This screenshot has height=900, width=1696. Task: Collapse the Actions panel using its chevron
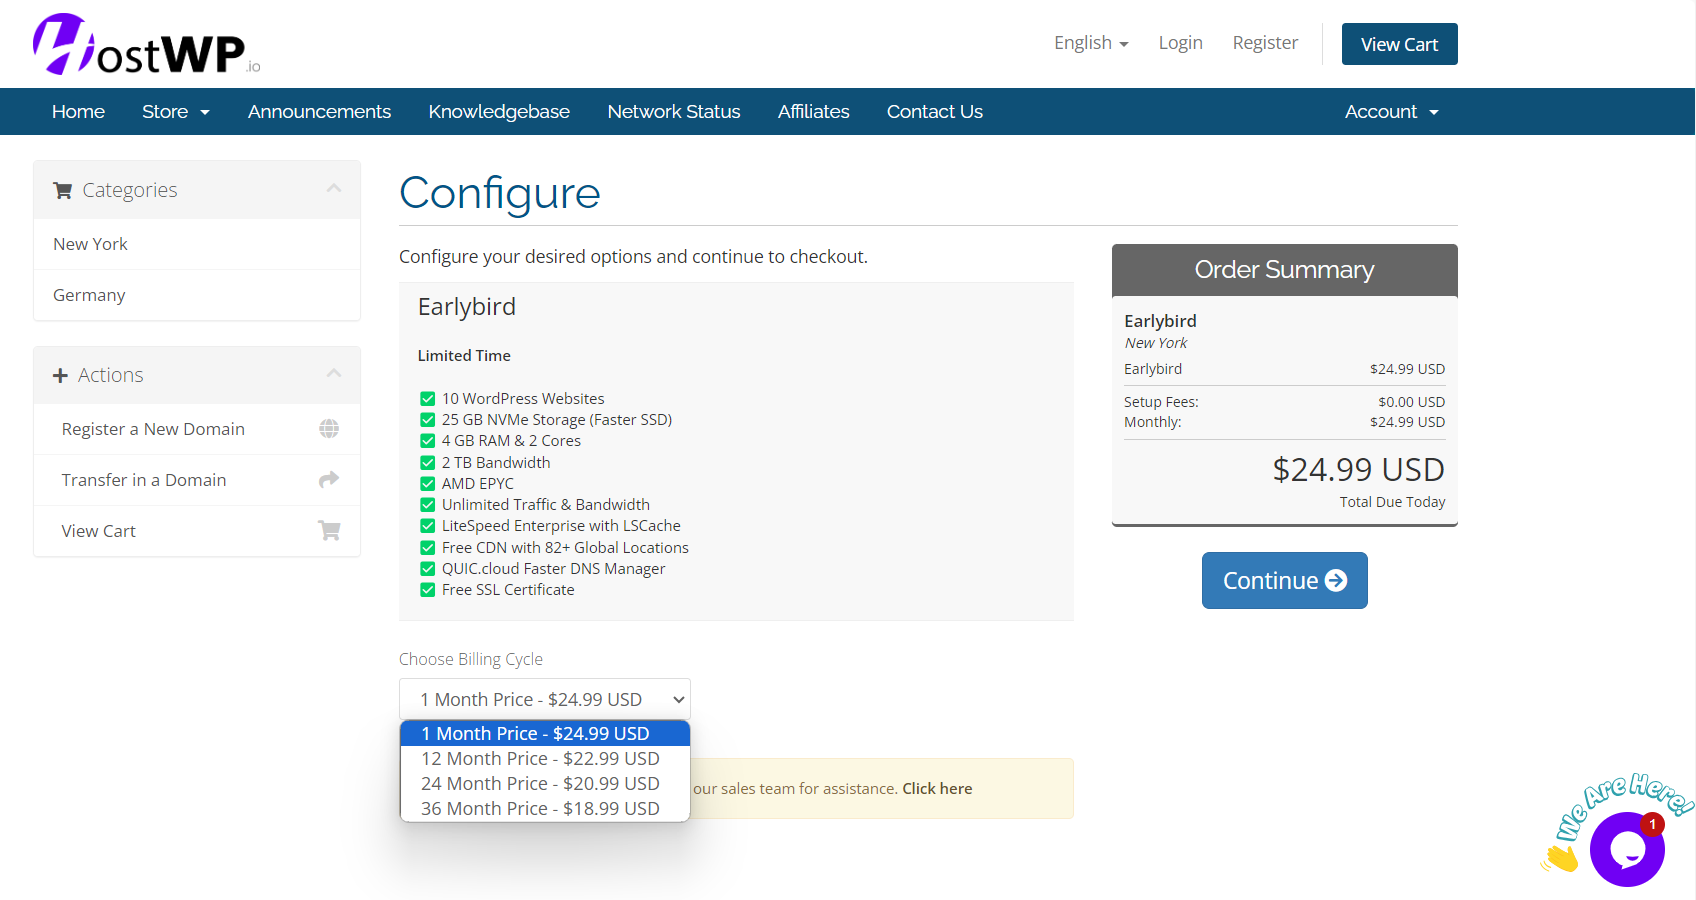coord(334,372)
